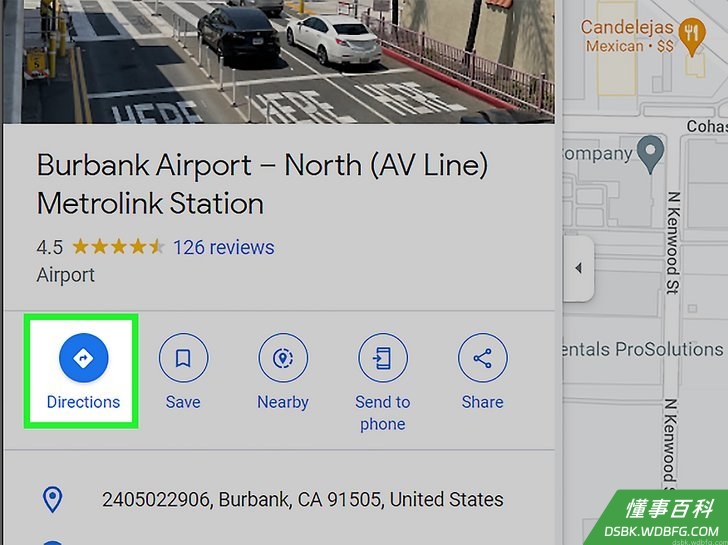This screenshot has height=545, width=728.
Task: Open the 126 reviews link
Action: tap(224, 247)
